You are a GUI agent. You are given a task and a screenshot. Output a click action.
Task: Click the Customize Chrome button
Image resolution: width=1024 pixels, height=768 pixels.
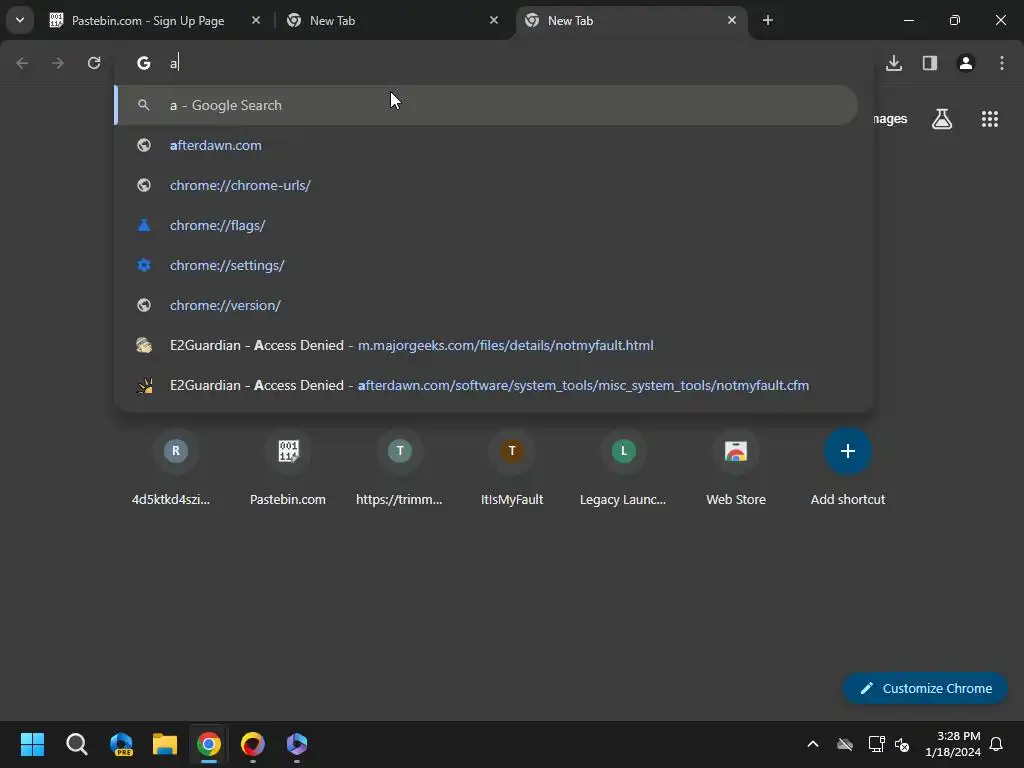coord(925,688)
